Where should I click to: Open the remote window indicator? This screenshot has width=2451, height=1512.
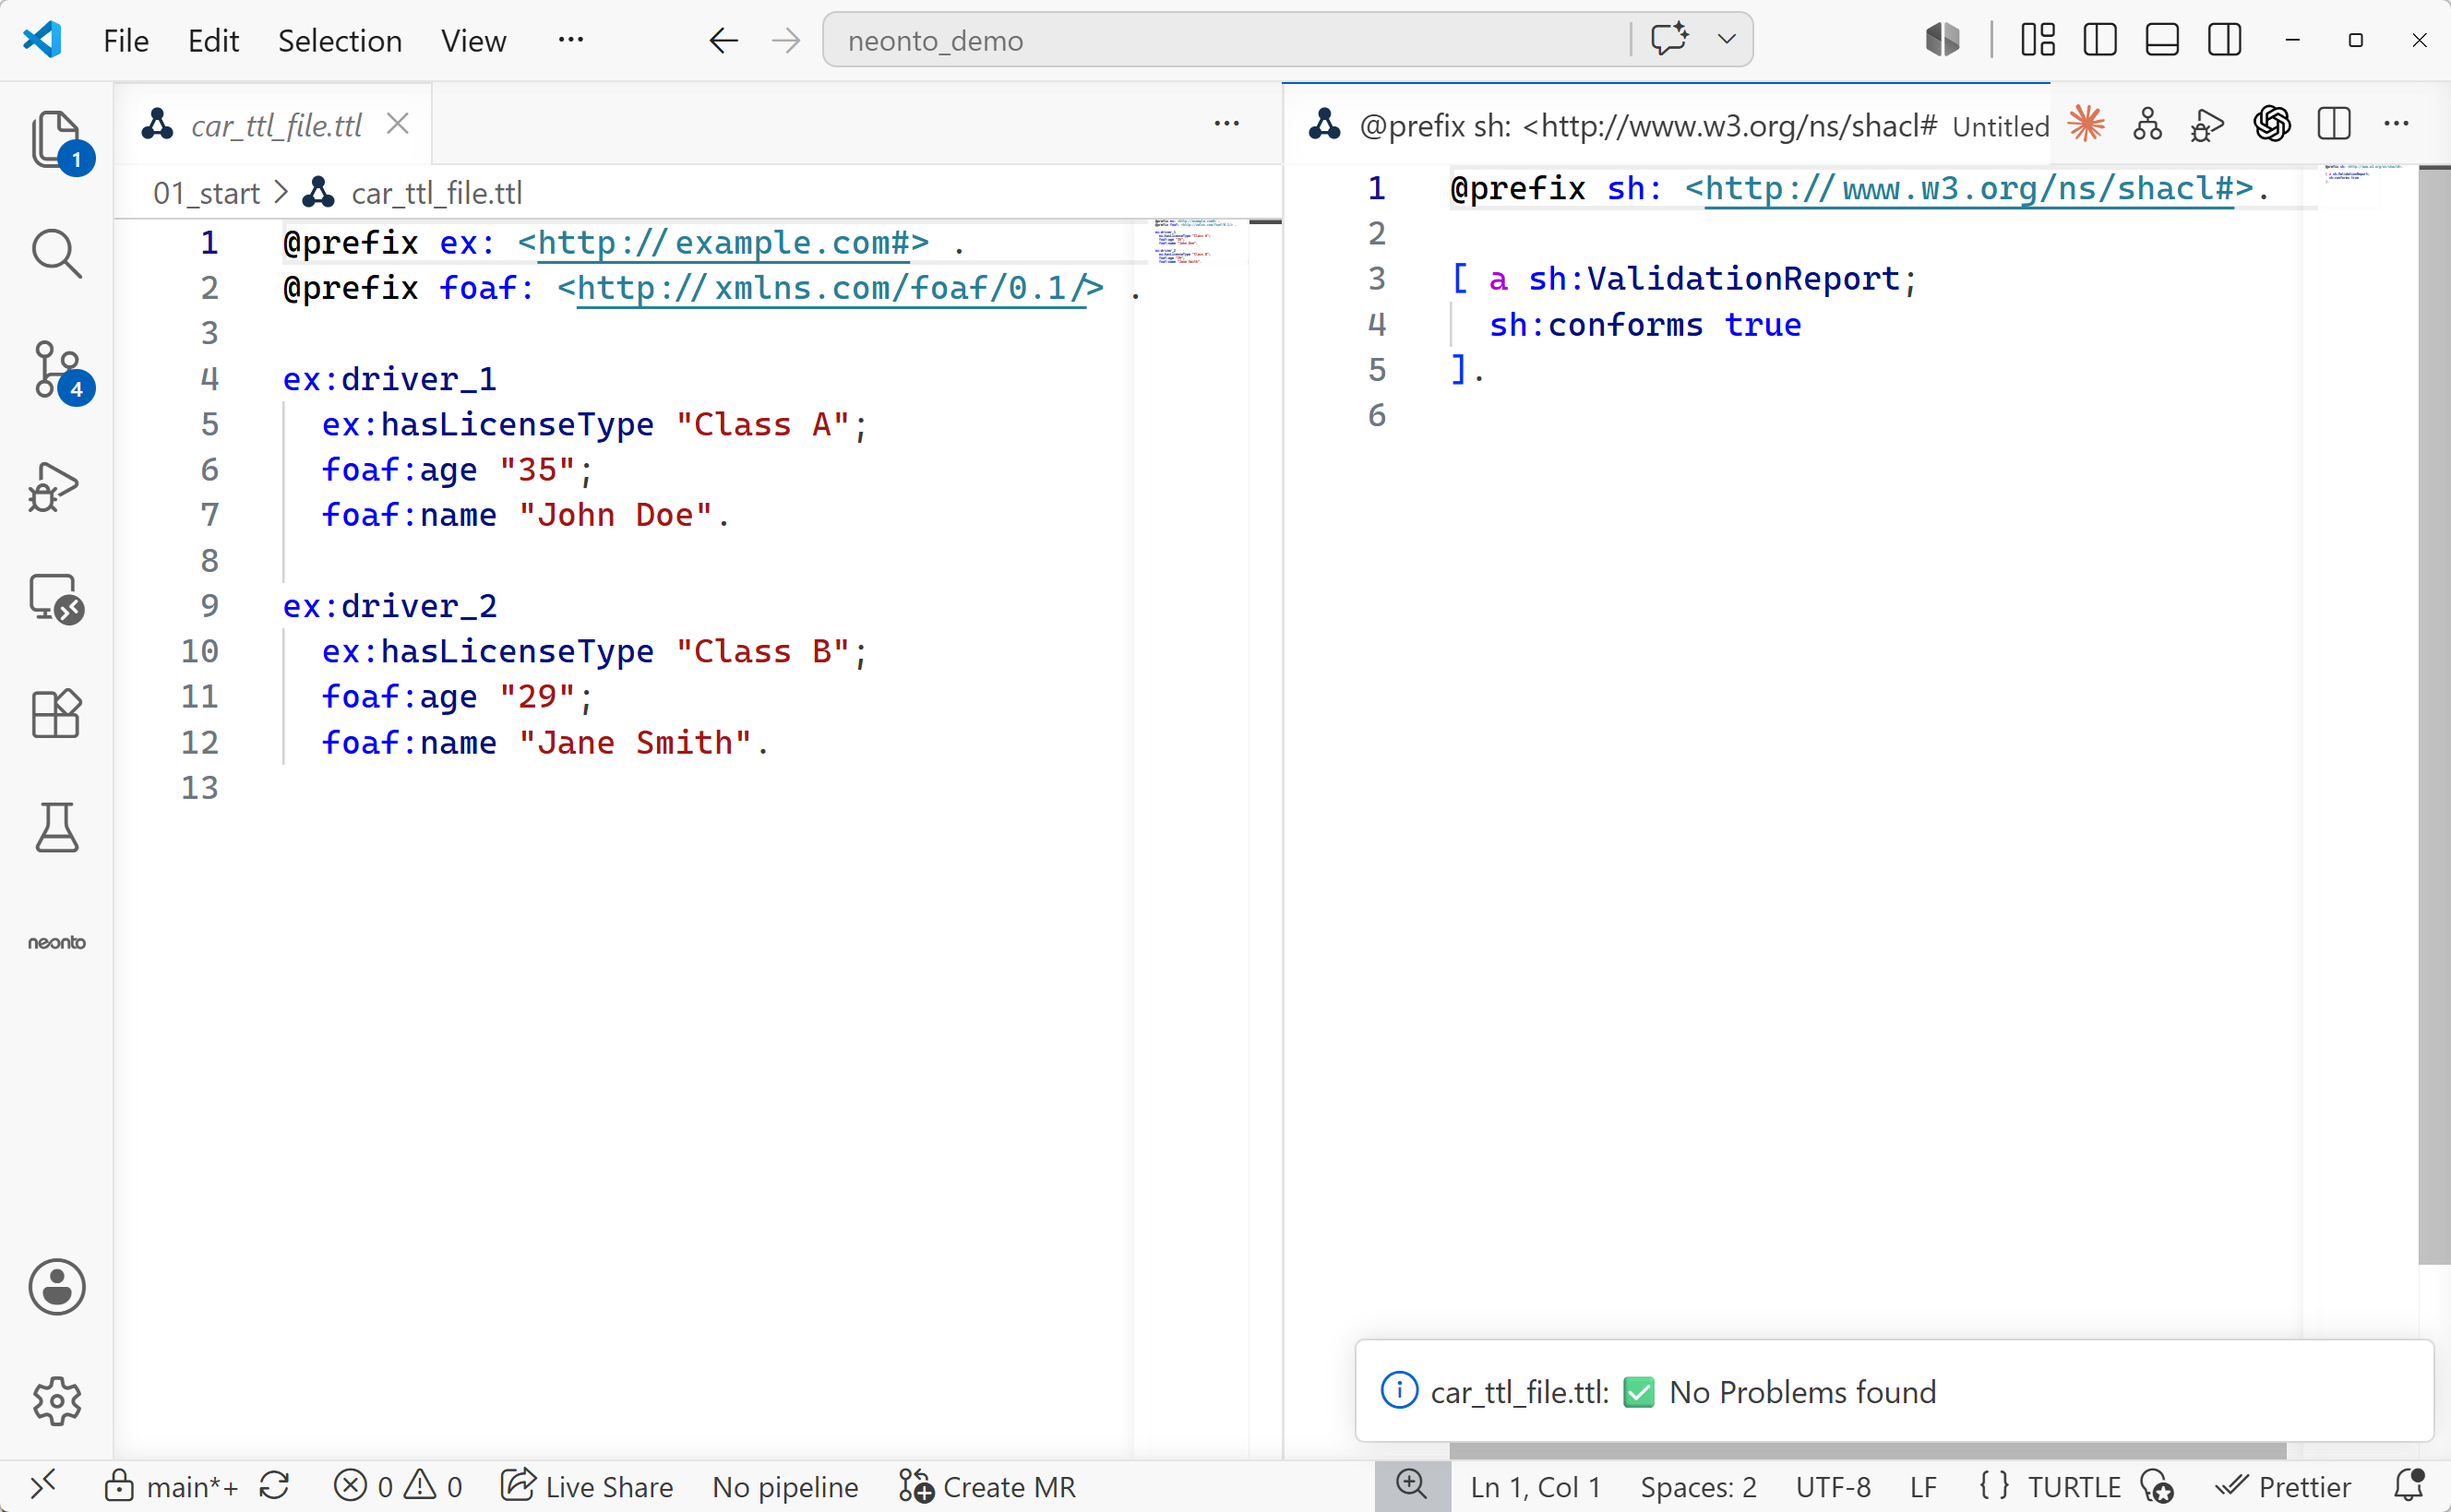(x=44, y=1486)
